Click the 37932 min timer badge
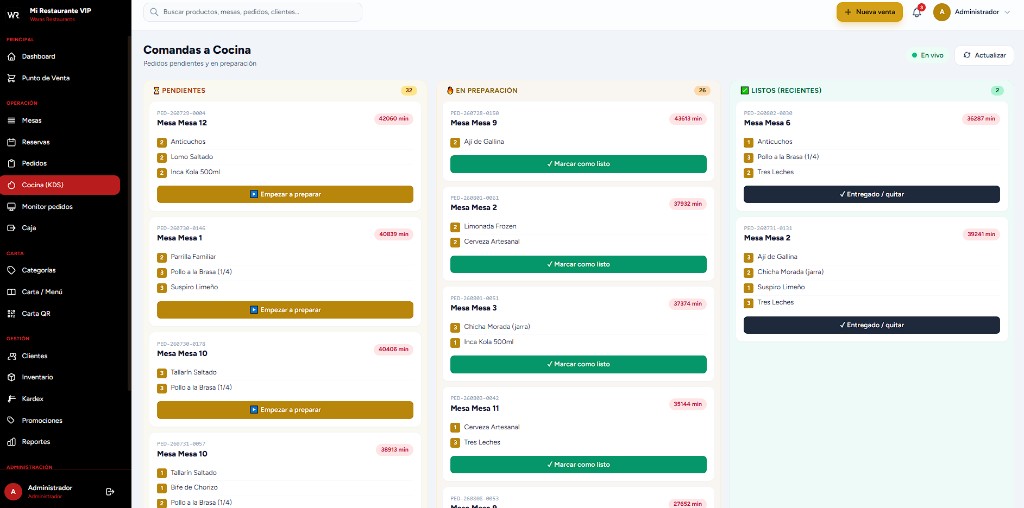The image size is (1024, 508). (688, 204)
